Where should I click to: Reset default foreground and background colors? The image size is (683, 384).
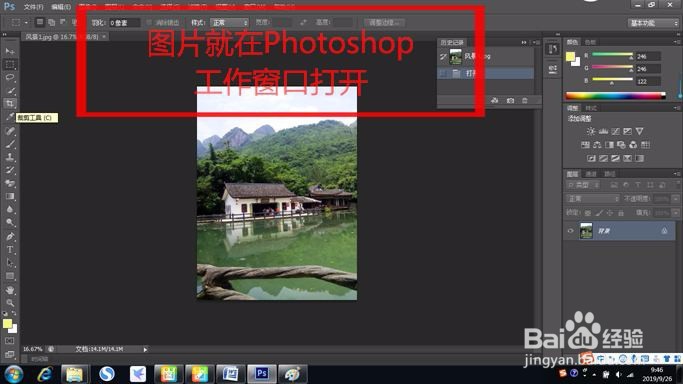pyautogui.click(x=5, y=313)
